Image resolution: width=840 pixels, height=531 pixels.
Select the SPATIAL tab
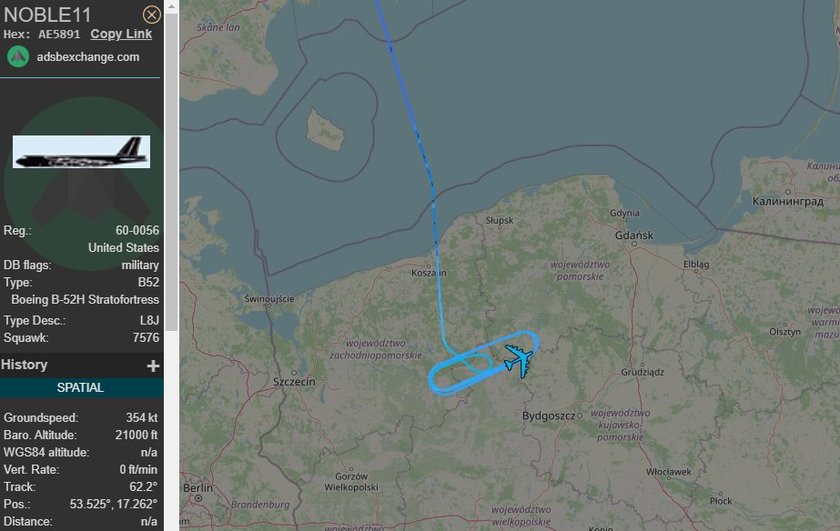(x=81, y=387)
